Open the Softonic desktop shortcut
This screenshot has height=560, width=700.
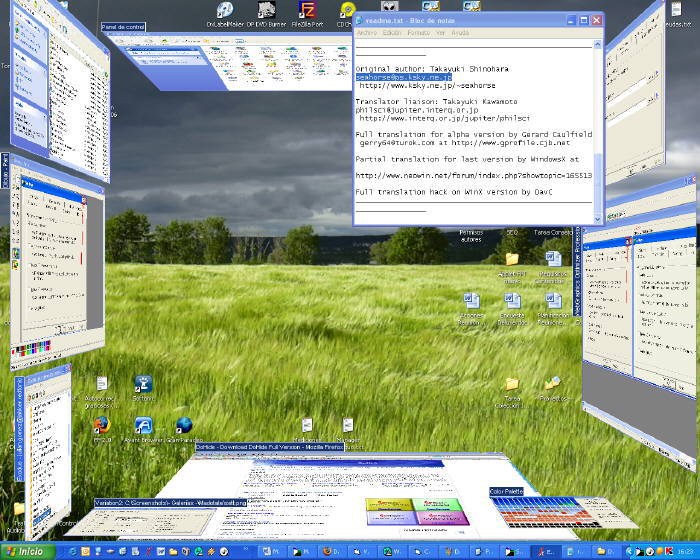coord(143,384)
